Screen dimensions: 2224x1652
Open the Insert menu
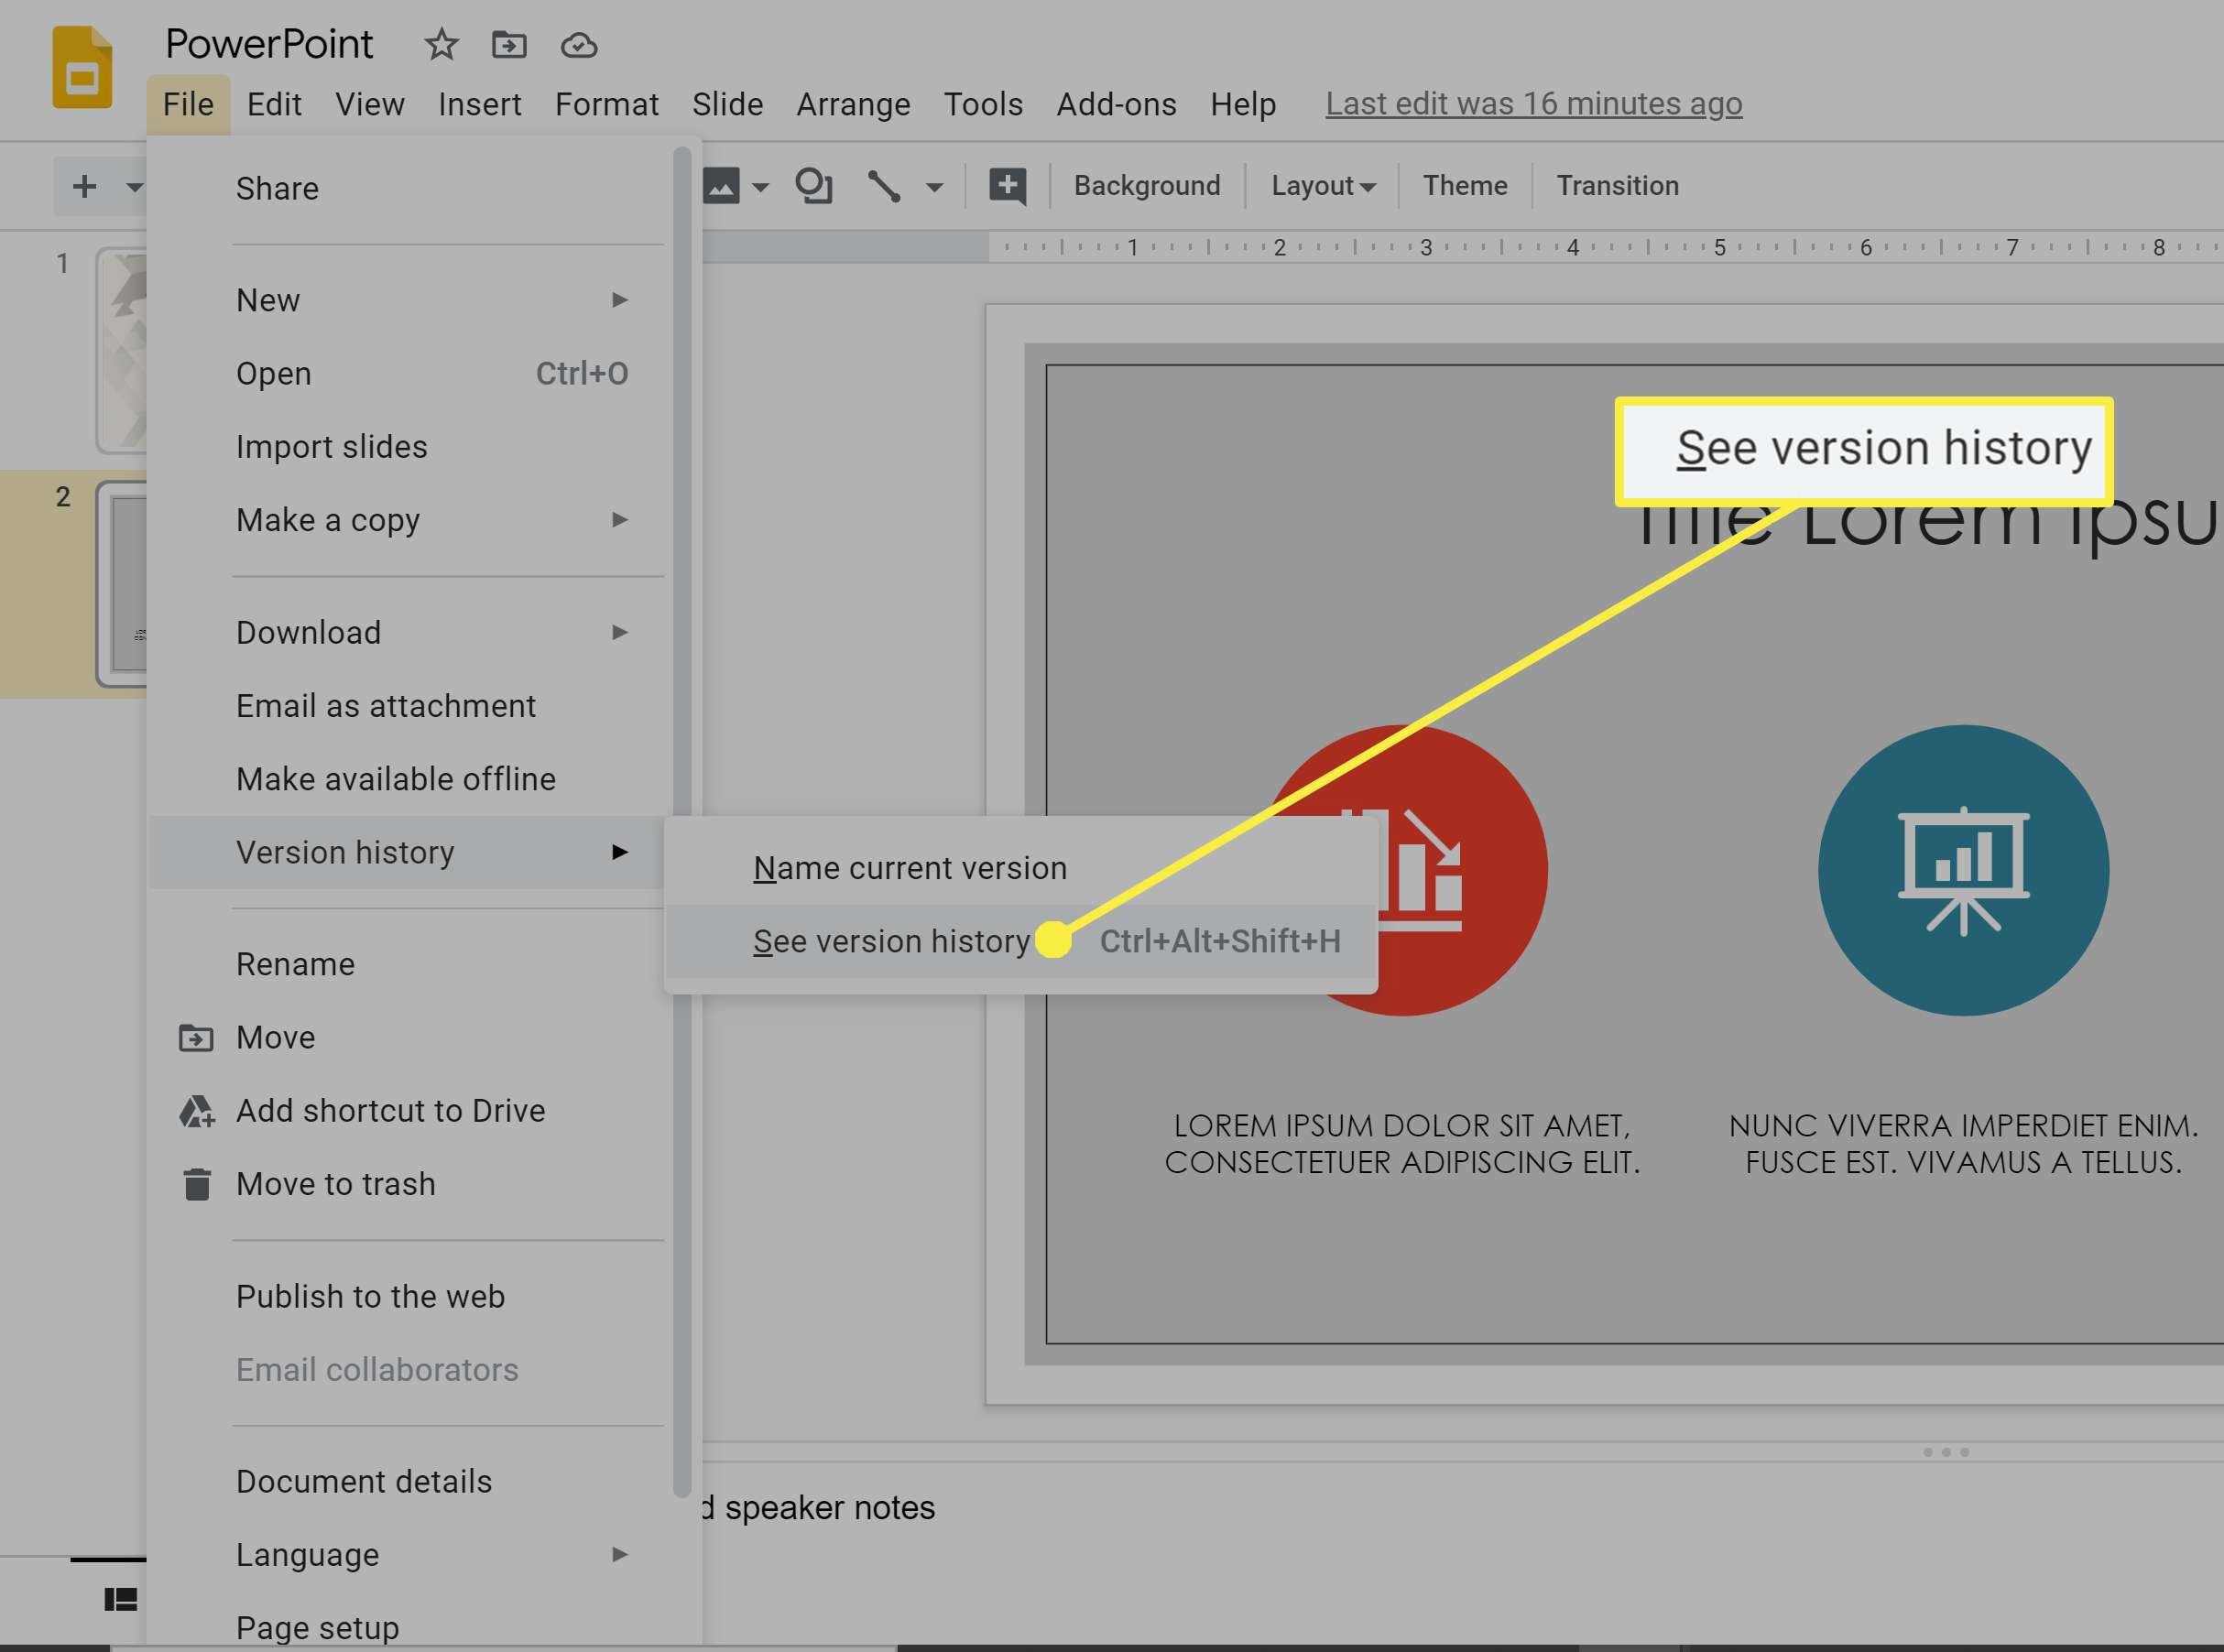[x=479, y=104]
